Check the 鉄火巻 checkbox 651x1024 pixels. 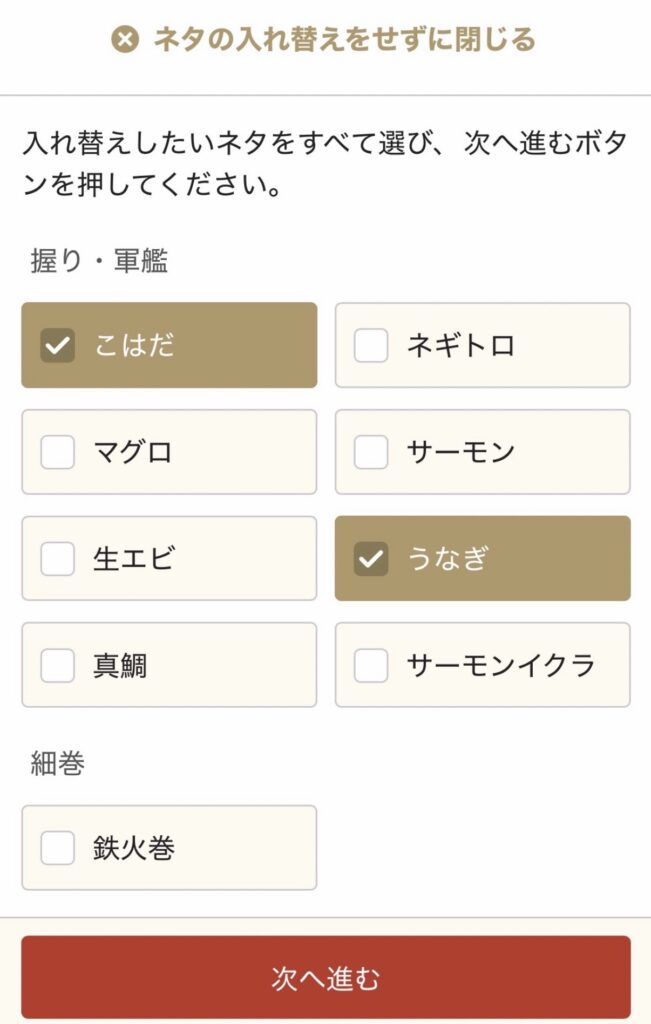57,847
